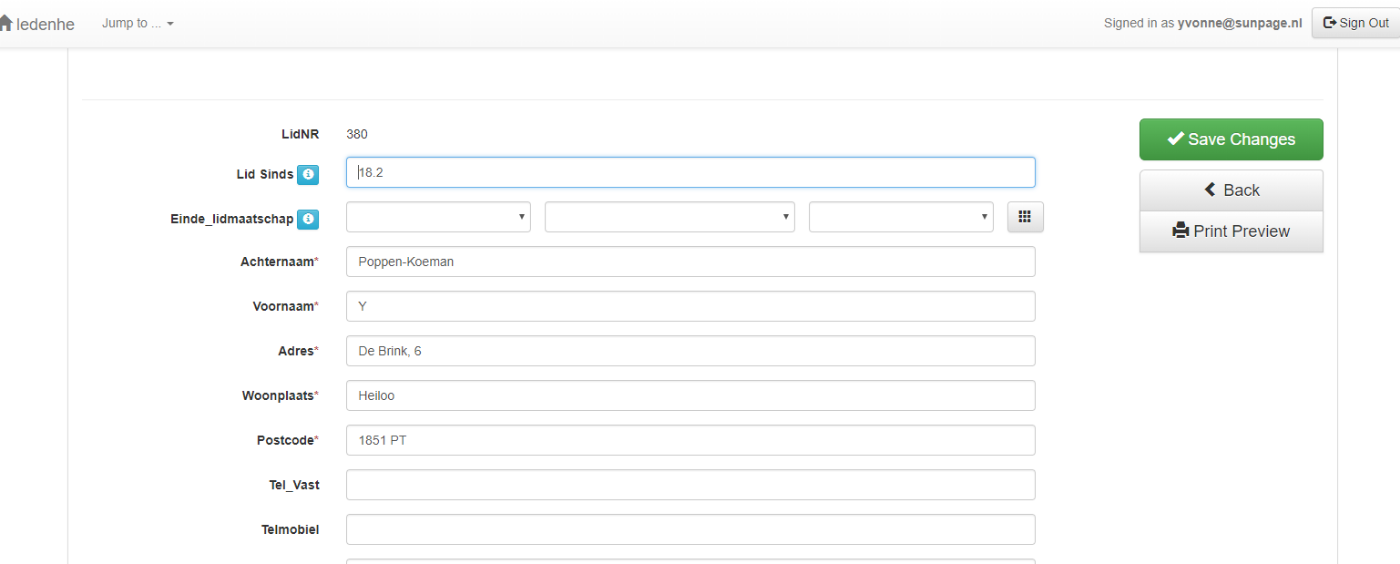Click the Save Changes button
1400x564 pixels.
tap(1231, 139)
